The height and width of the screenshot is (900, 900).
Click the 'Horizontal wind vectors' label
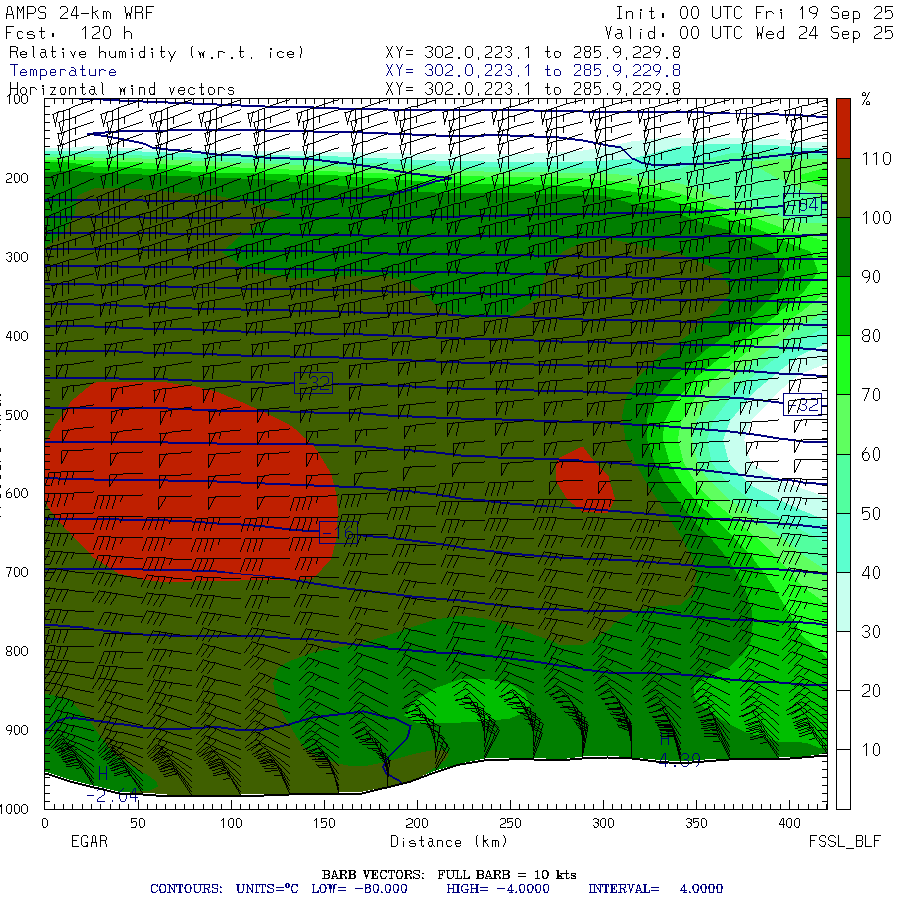(x=122, y=90)
